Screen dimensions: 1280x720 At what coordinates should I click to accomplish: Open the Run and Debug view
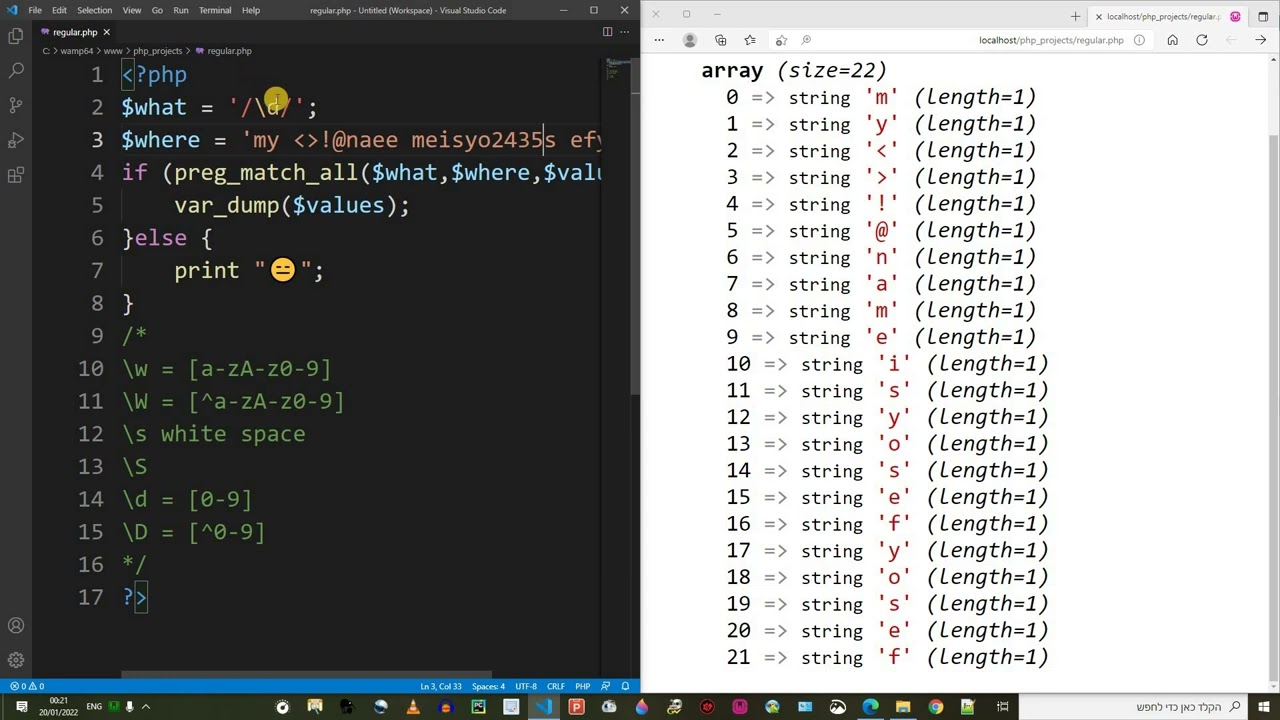(16, 140)
